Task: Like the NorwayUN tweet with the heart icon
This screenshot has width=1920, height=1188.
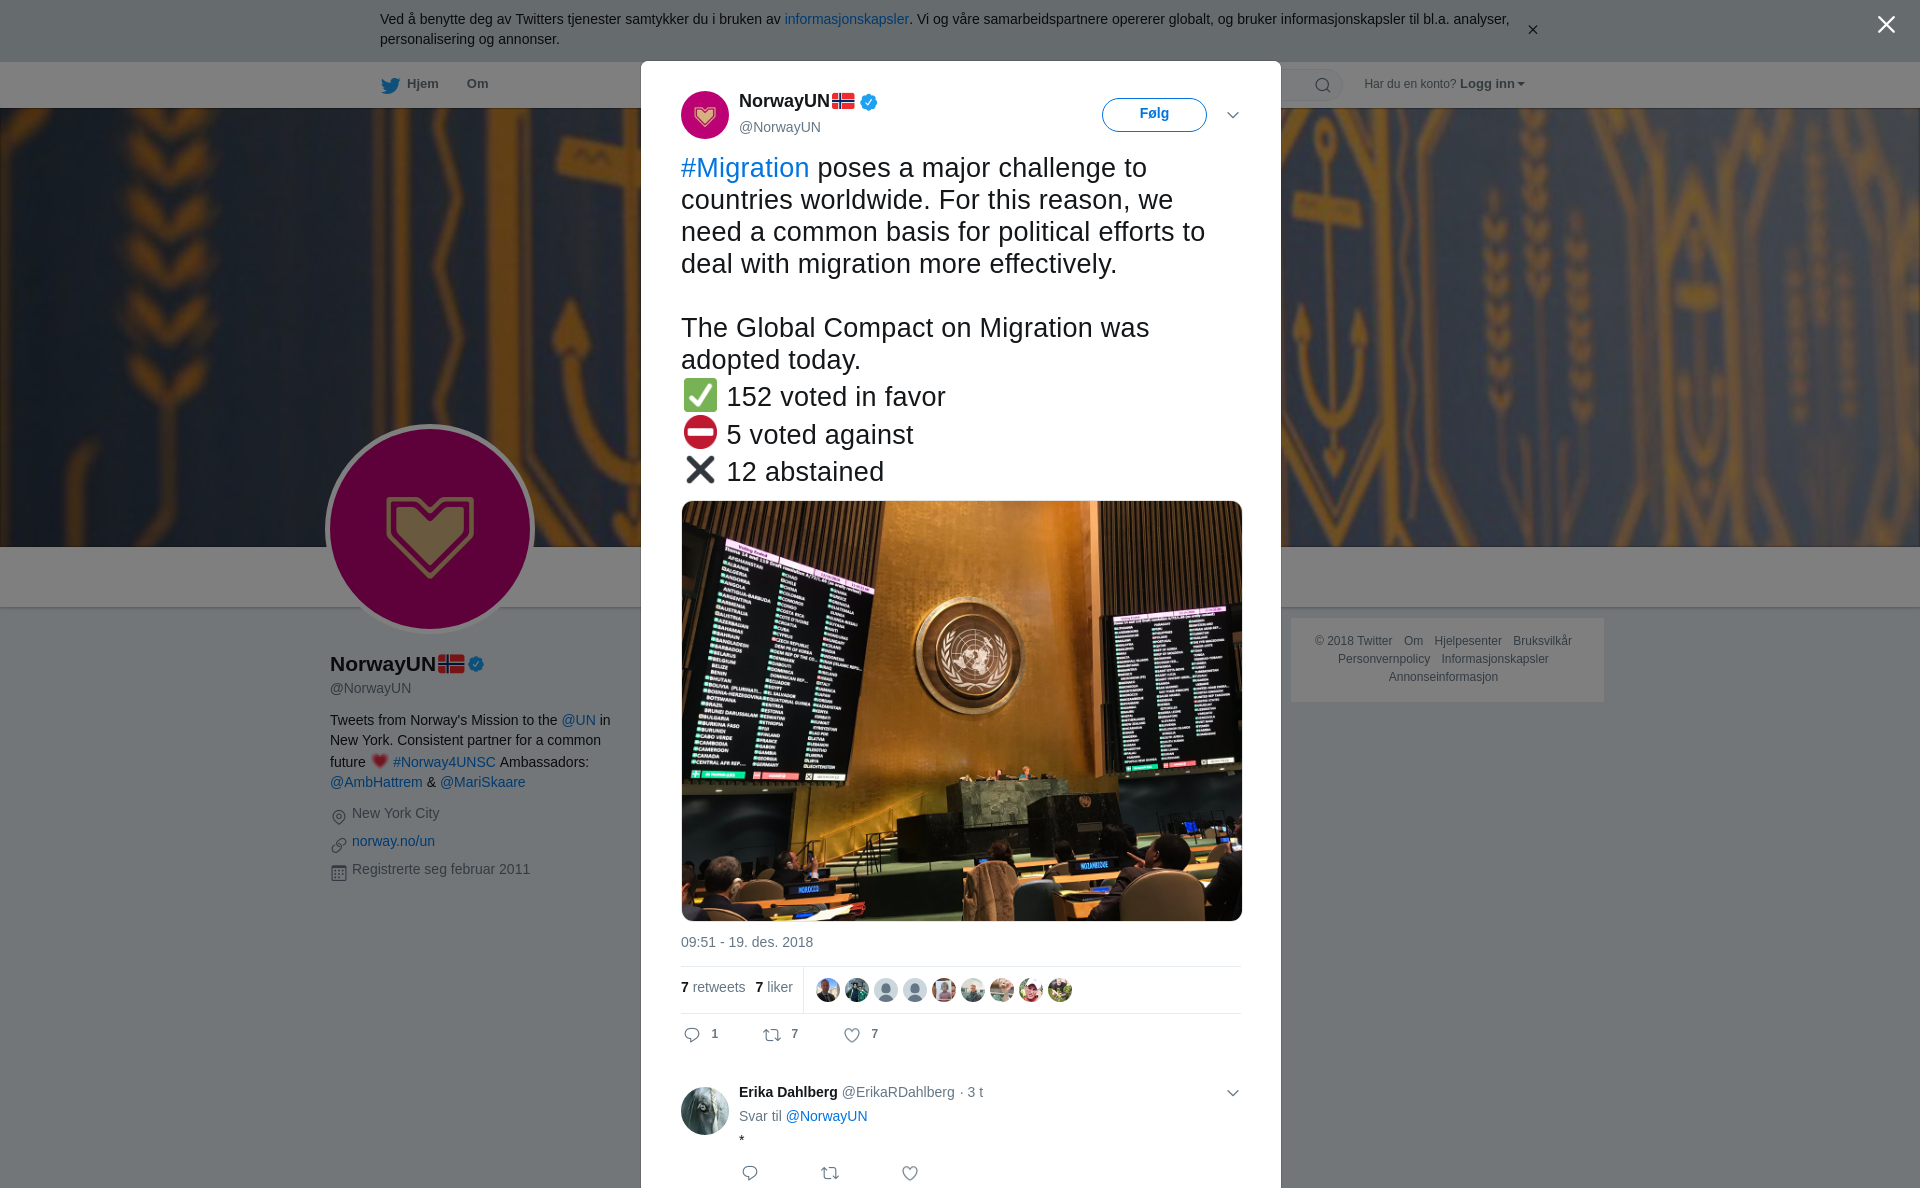Action: (852, 1035)
